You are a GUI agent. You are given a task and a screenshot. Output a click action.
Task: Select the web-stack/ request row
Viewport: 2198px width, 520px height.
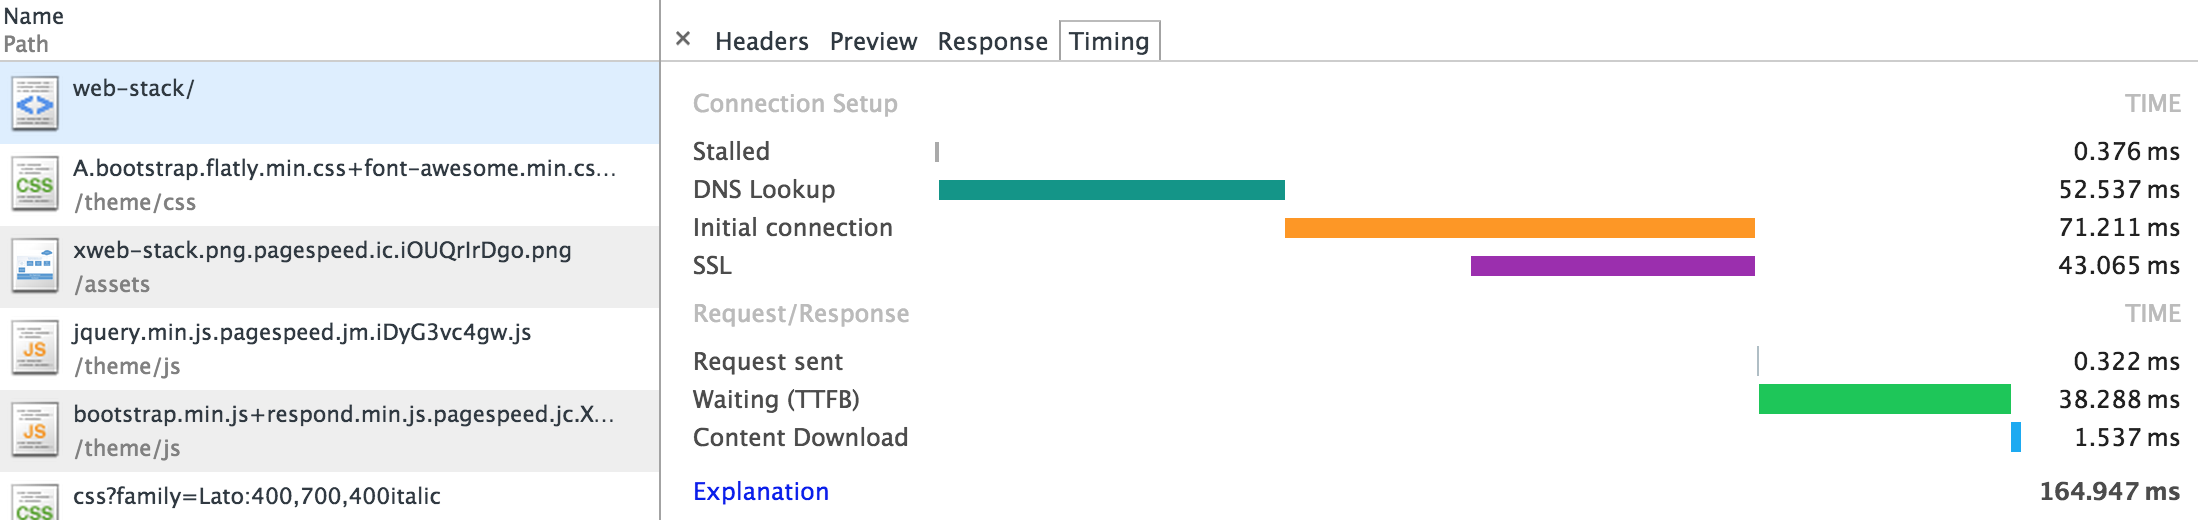(x=330, y=103)
